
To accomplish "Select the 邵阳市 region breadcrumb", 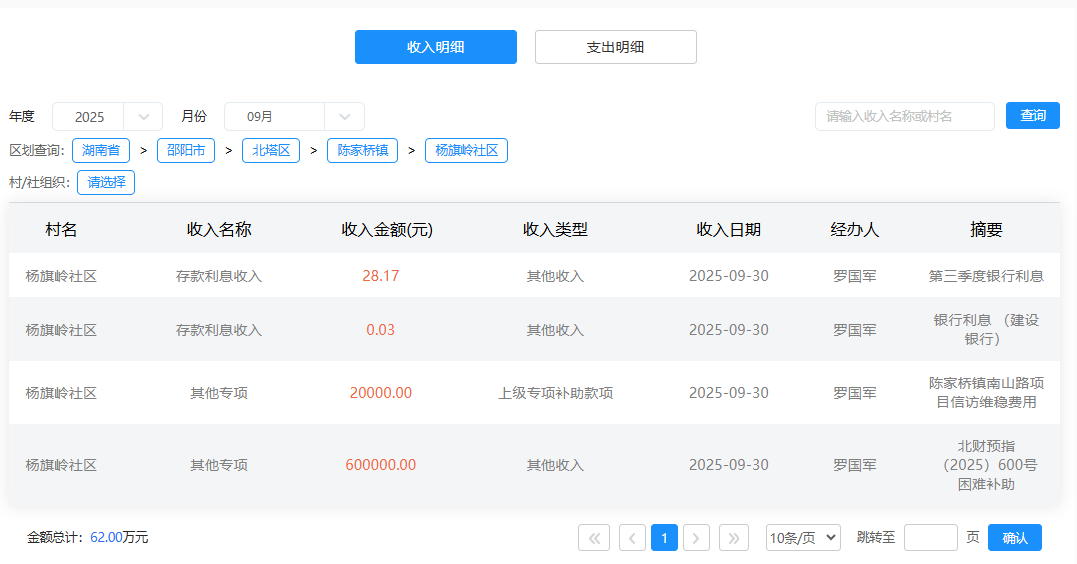I will pyautogui.click(x=186, y=151).
